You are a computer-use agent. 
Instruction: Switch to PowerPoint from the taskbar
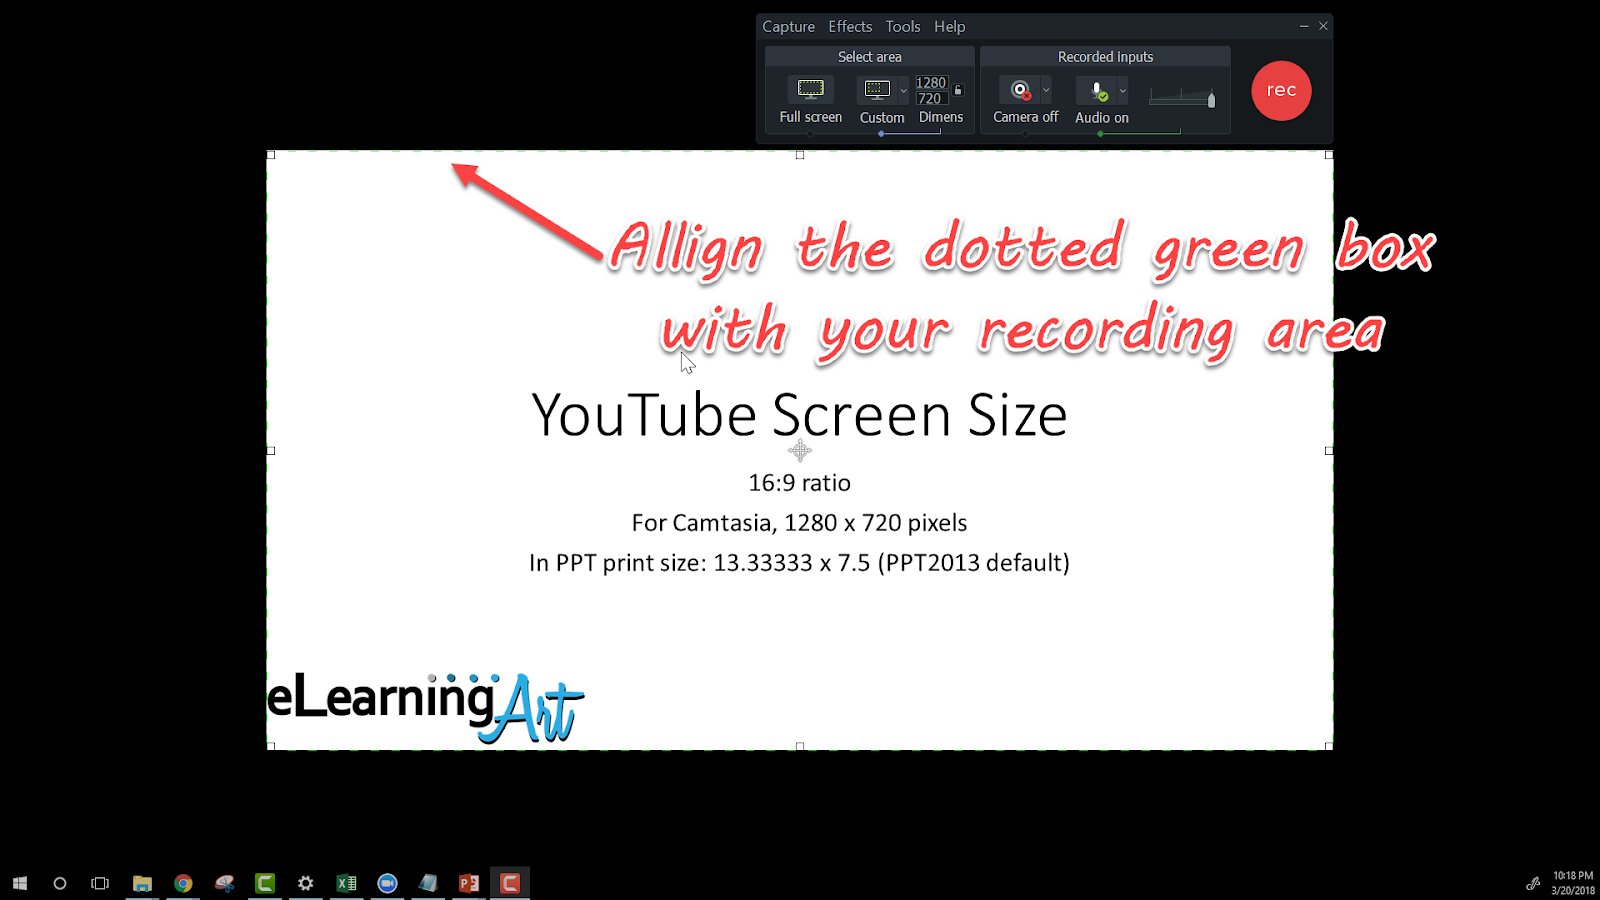point(469,883)
